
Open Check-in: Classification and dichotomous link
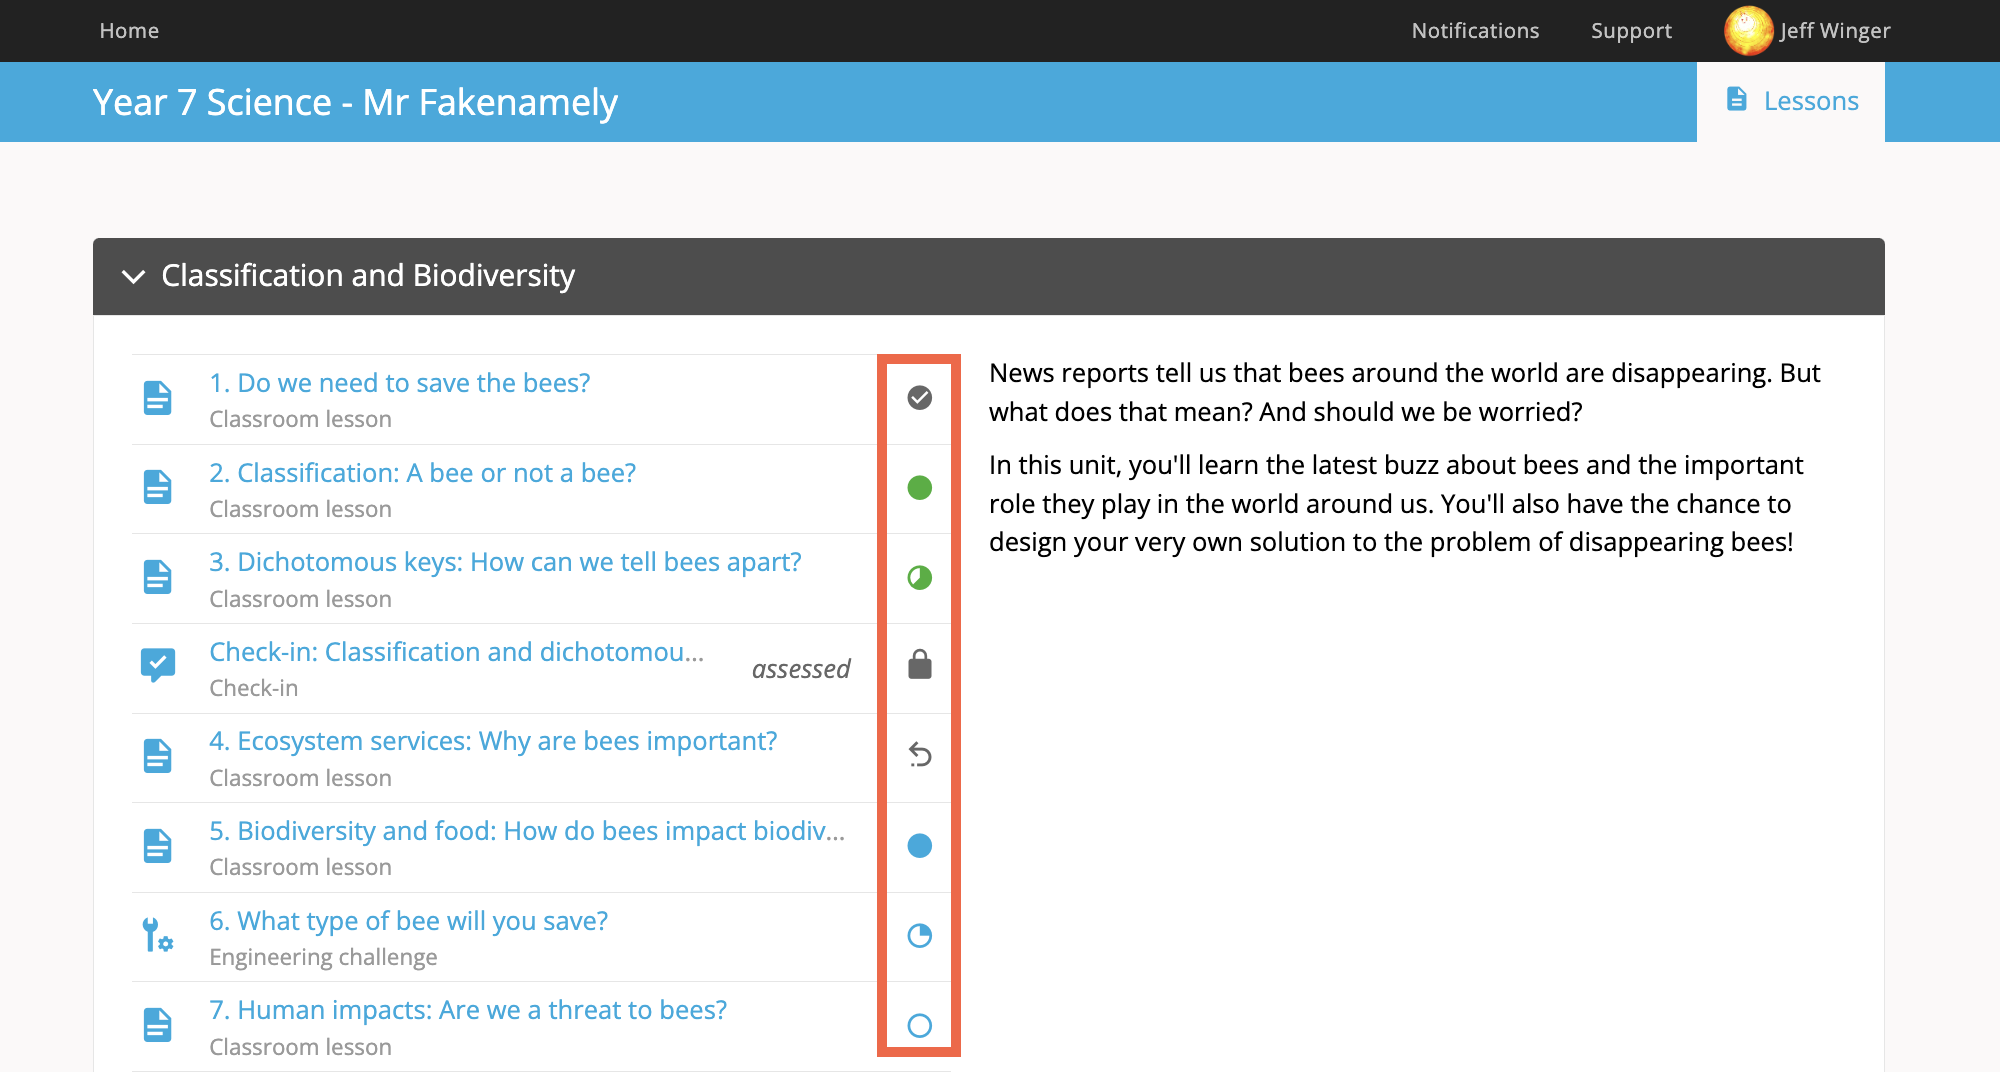pyautogui.click(x=456, y=652)
